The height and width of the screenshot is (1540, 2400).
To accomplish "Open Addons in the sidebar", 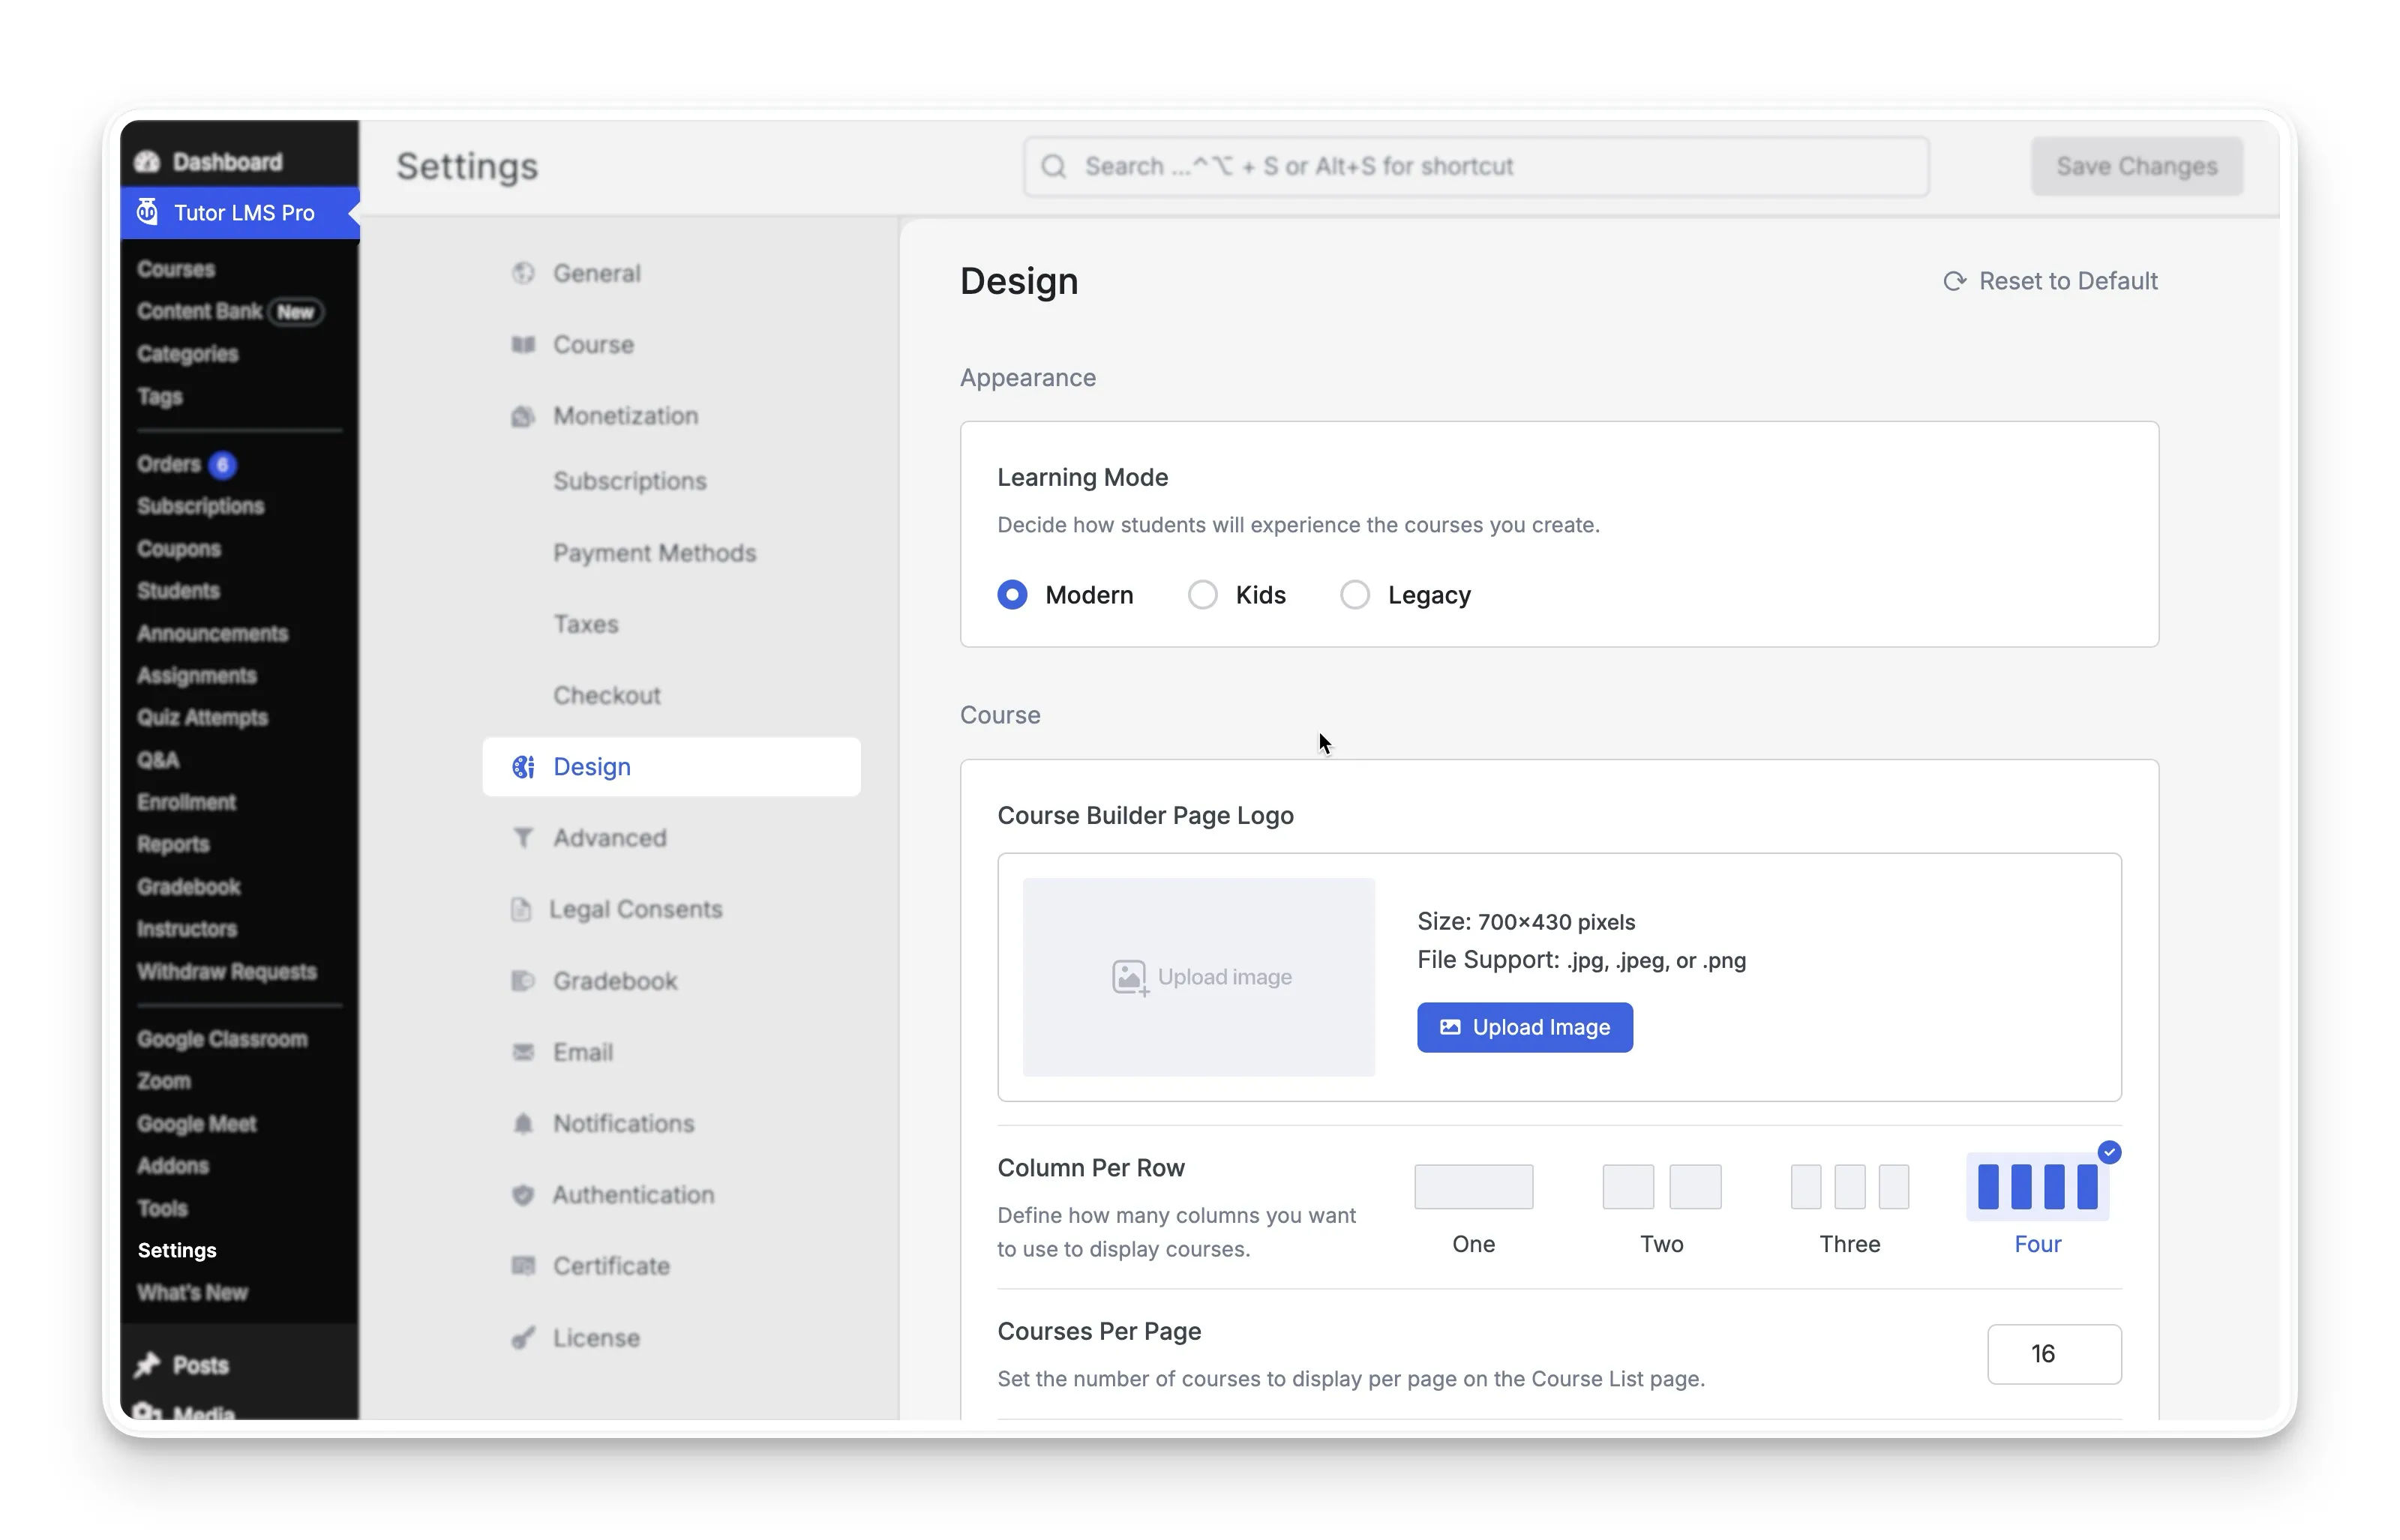I will pos(173,1166).
